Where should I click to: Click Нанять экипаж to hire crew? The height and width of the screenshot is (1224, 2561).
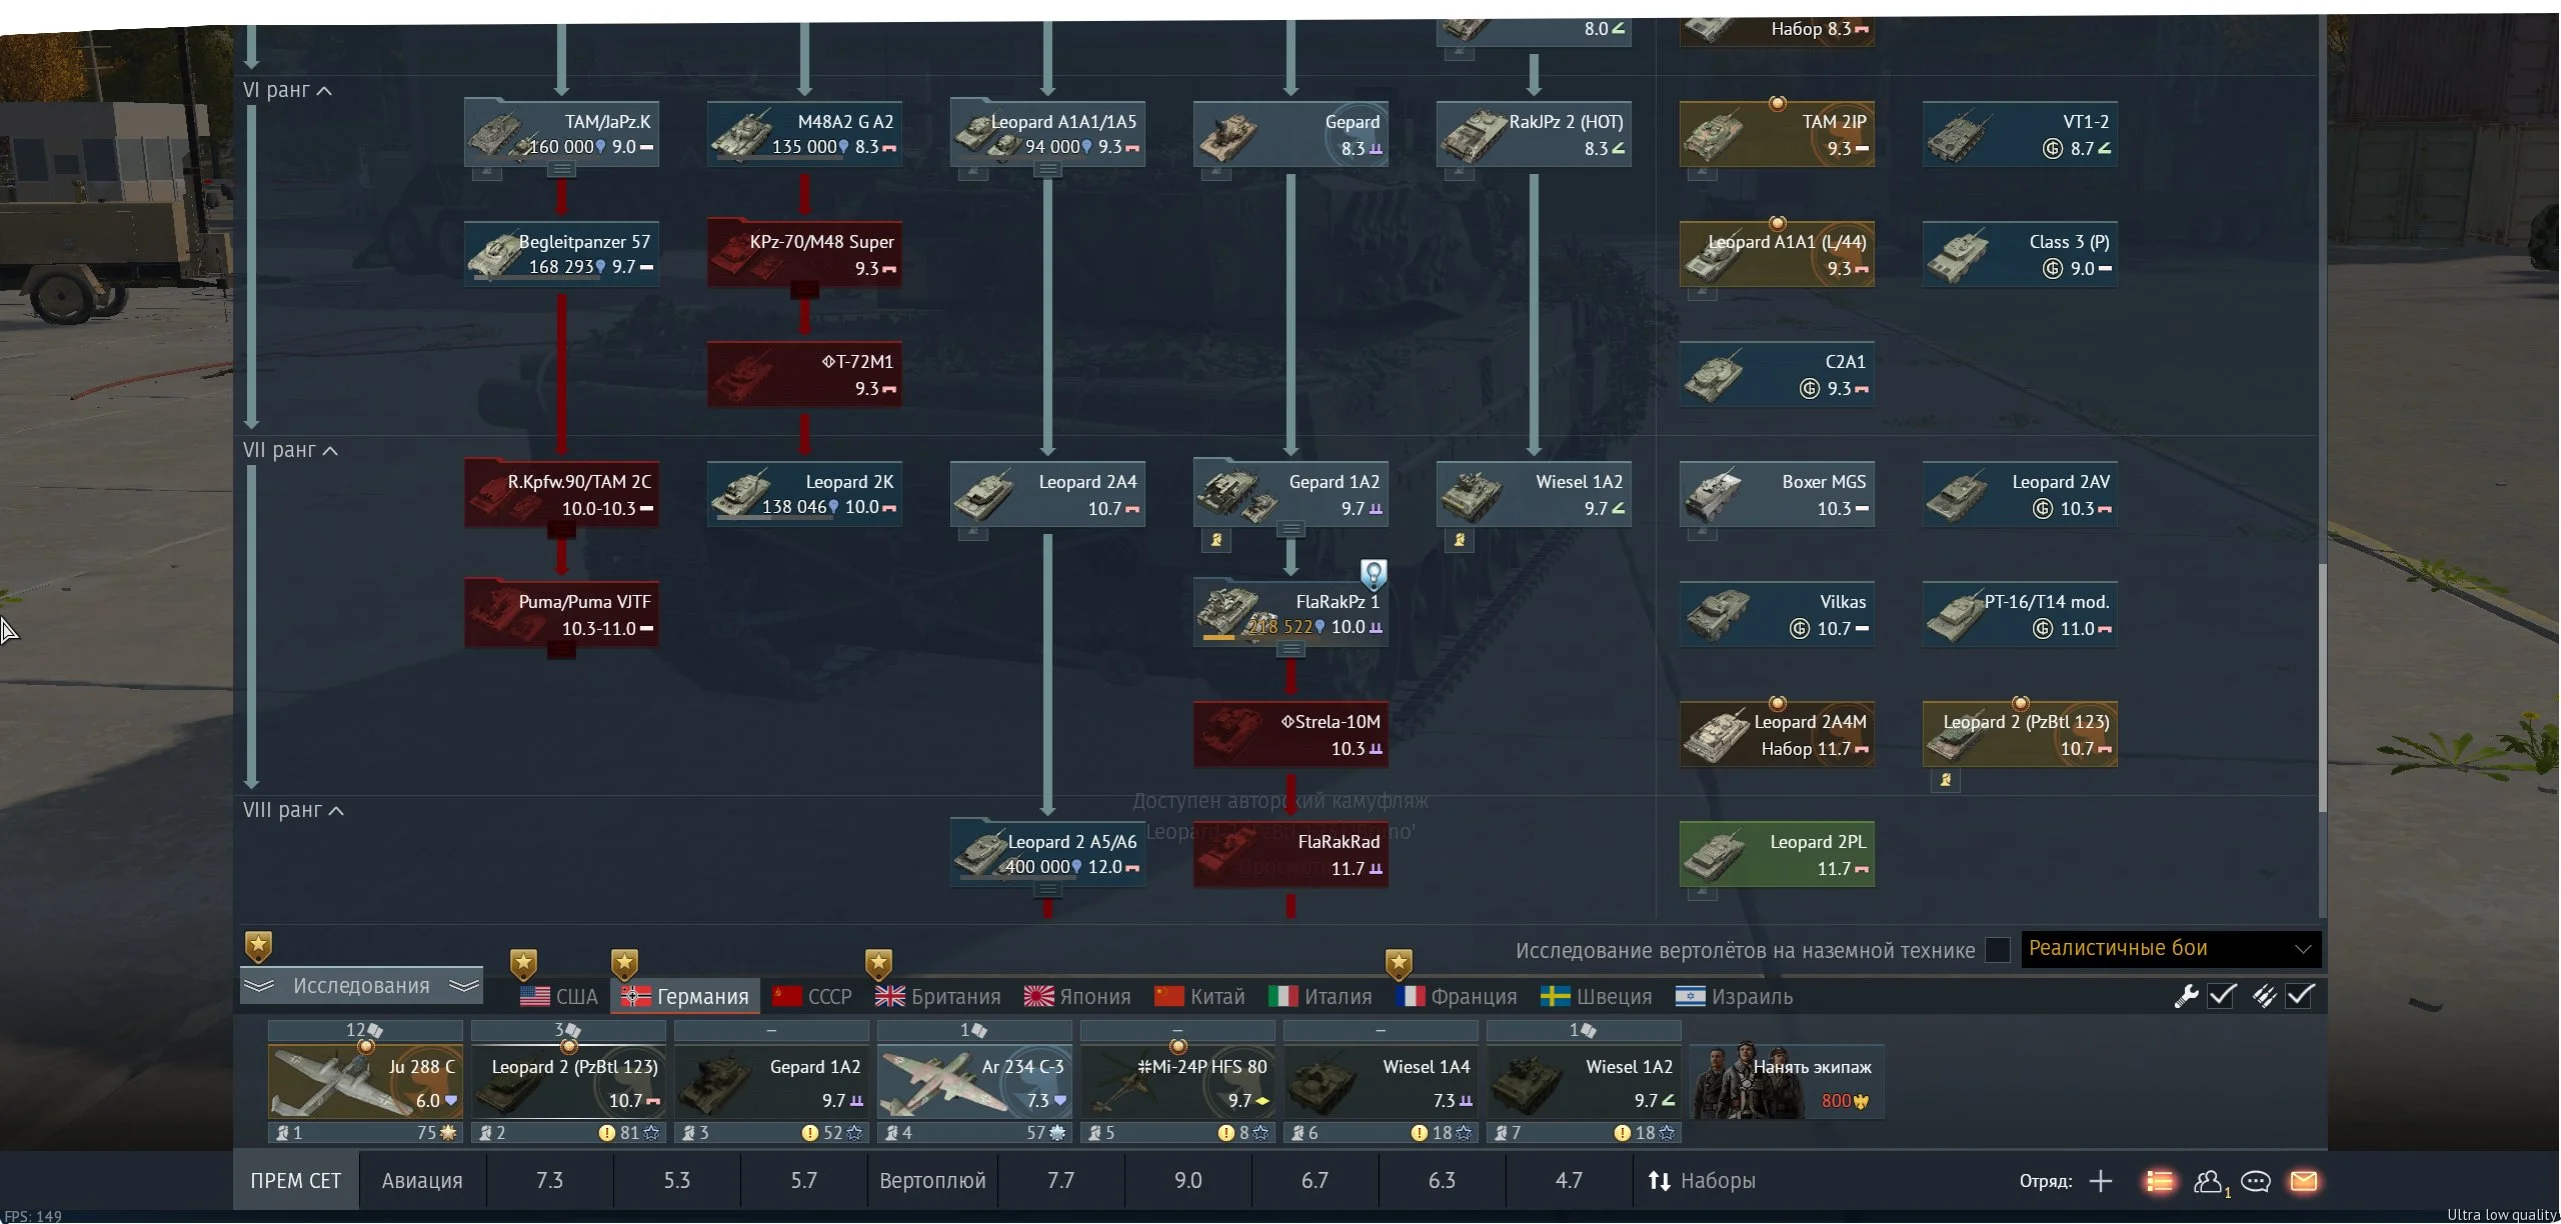[1788, 1083]
